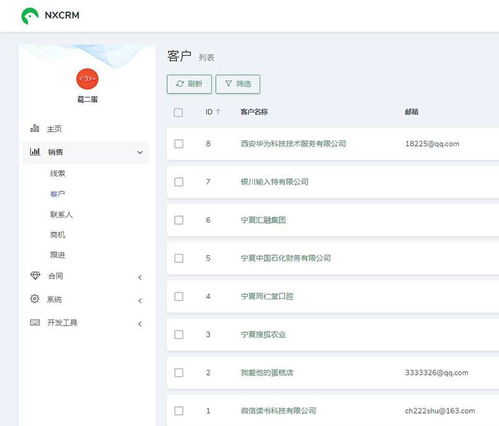This screenshot has width=499, height=426.
Task: Click the 刷新 refresh button
Action: (x=189, y=84)
